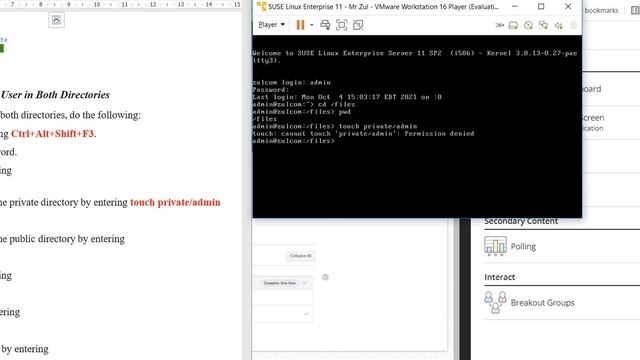The height and width of the screenshot is (360, 640).
Task: Click the double-arrow show devices icon in VMware
Action: 500,25
